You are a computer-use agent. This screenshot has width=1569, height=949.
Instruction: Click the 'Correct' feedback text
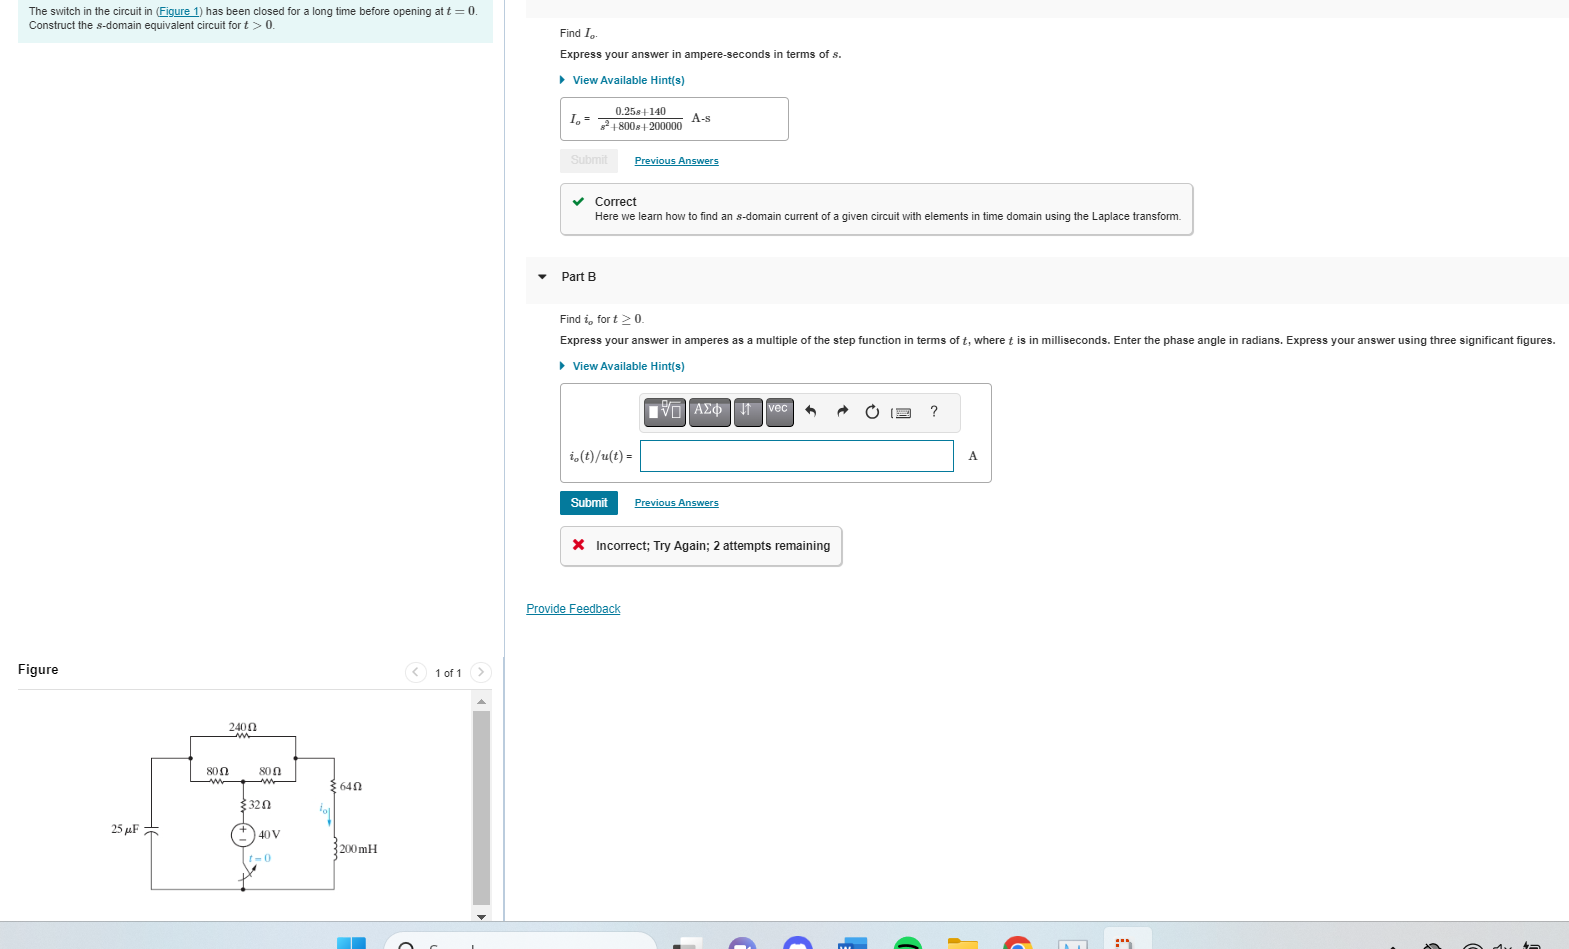[615, 202]
